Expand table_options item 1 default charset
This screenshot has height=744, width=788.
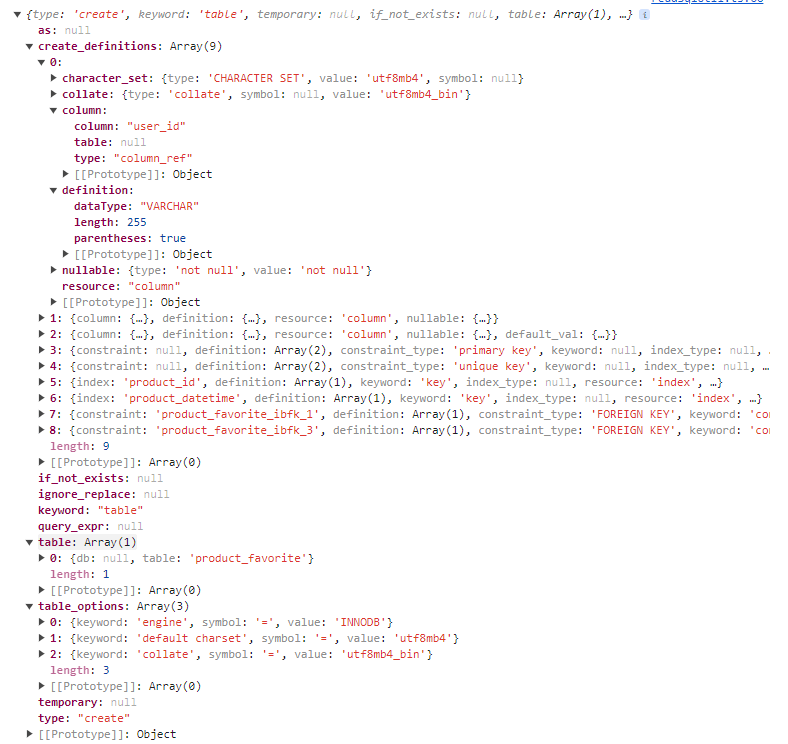coord(42,638)
